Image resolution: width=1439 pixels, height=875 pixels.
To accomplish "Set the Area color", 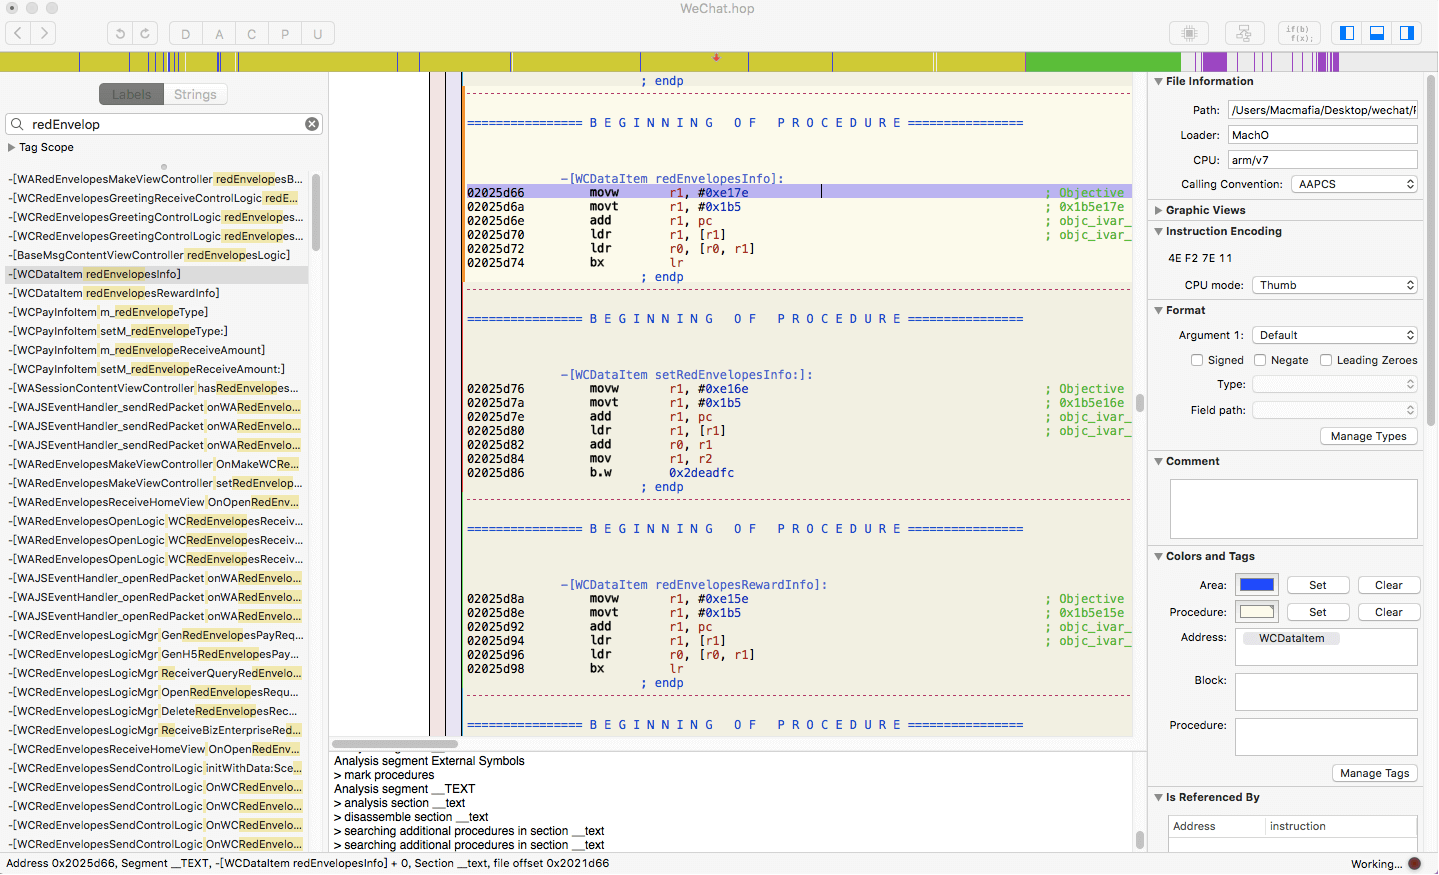I will (1317, 585).
